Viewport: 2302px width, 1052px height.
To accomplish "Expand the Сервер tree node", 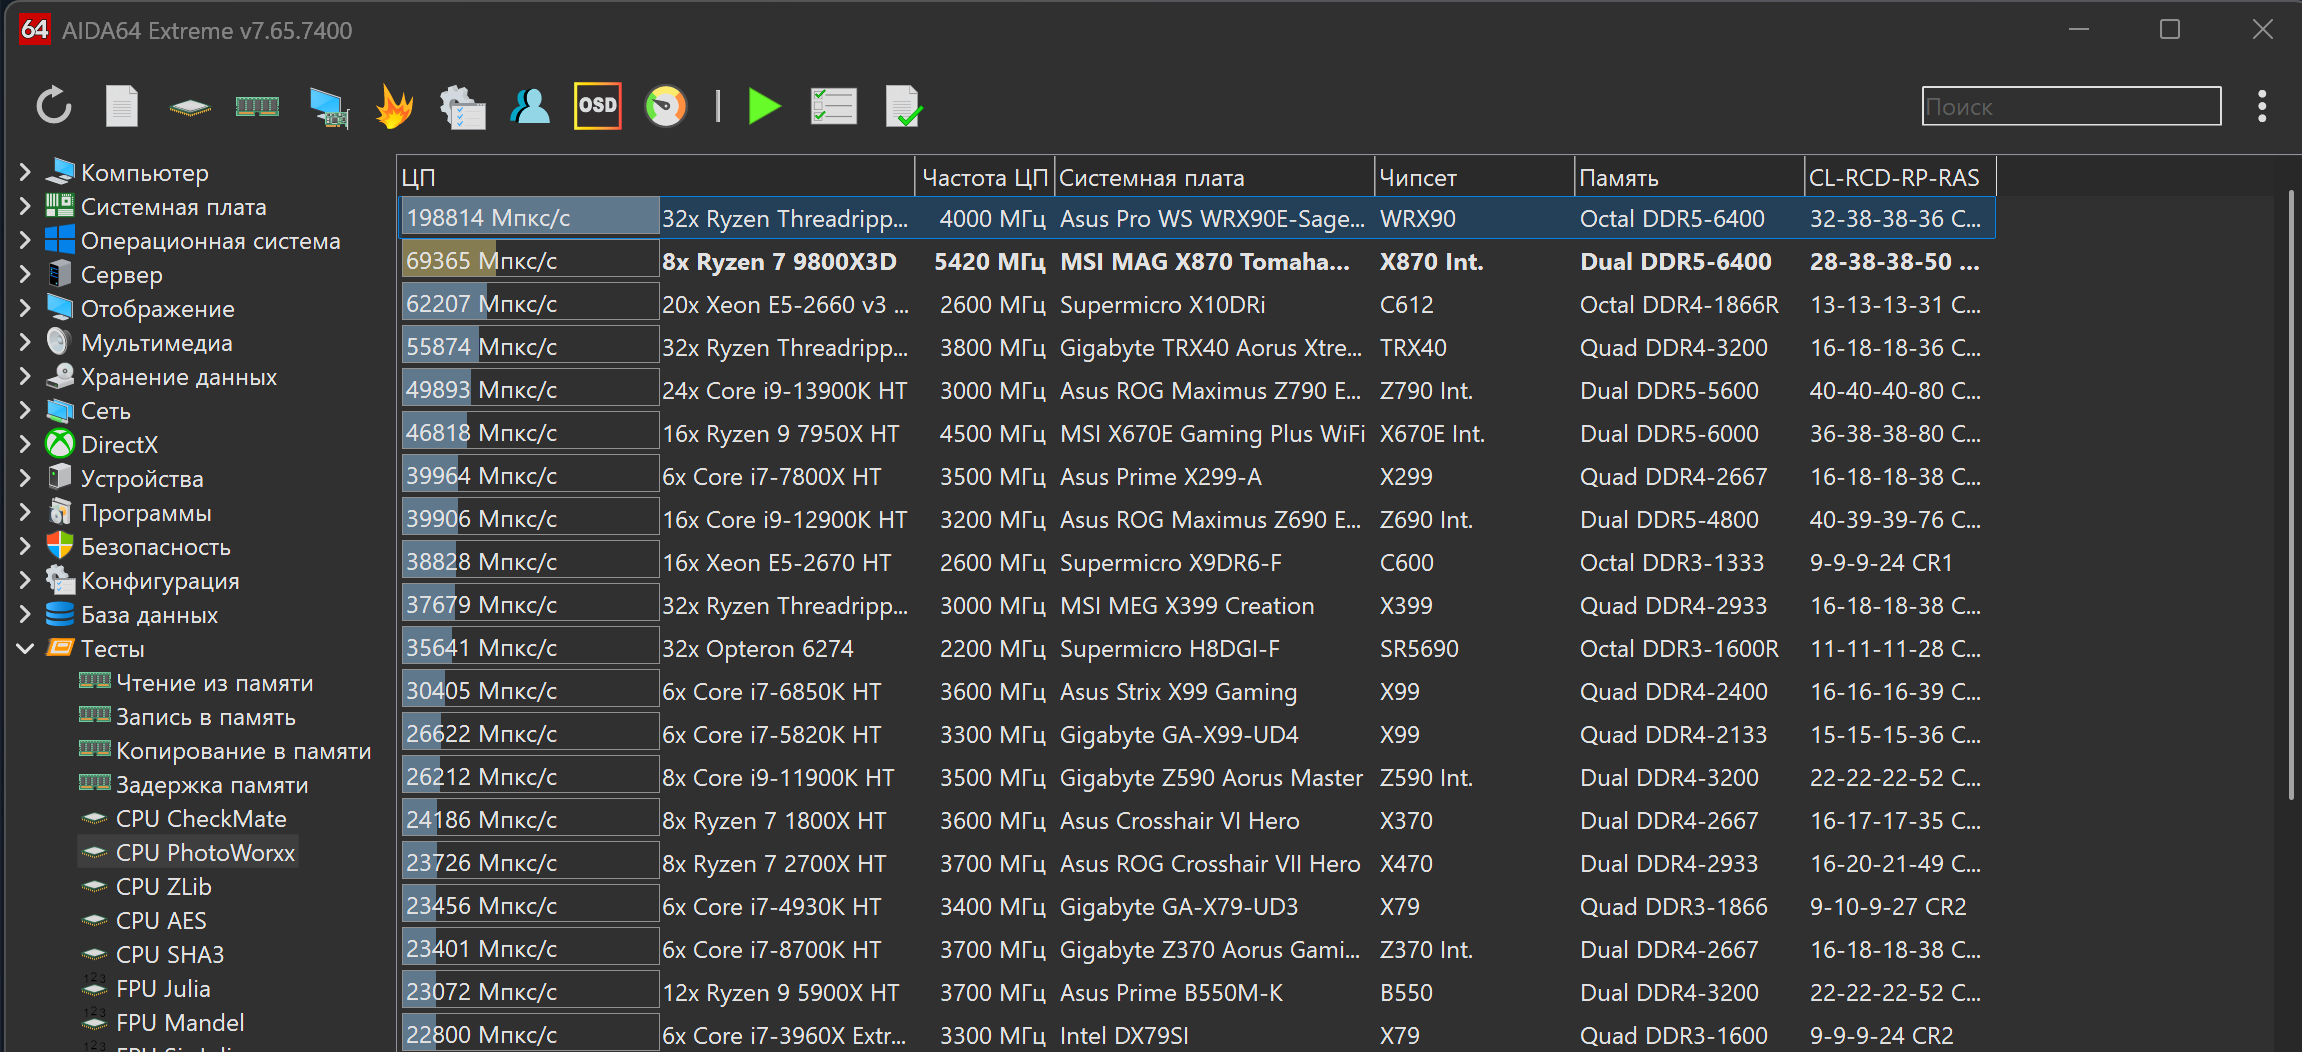I will [25, 274].
